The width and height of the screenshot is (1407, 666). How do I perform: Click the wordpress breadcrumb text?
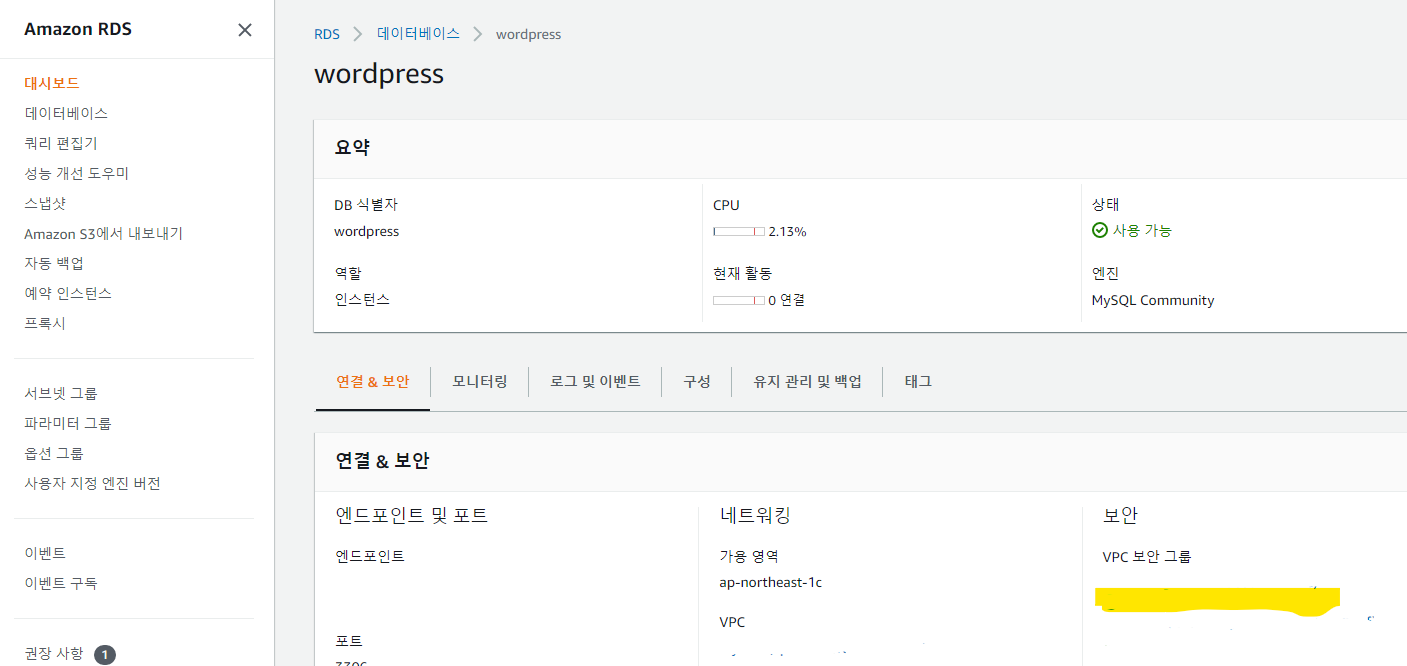point(528,34)
